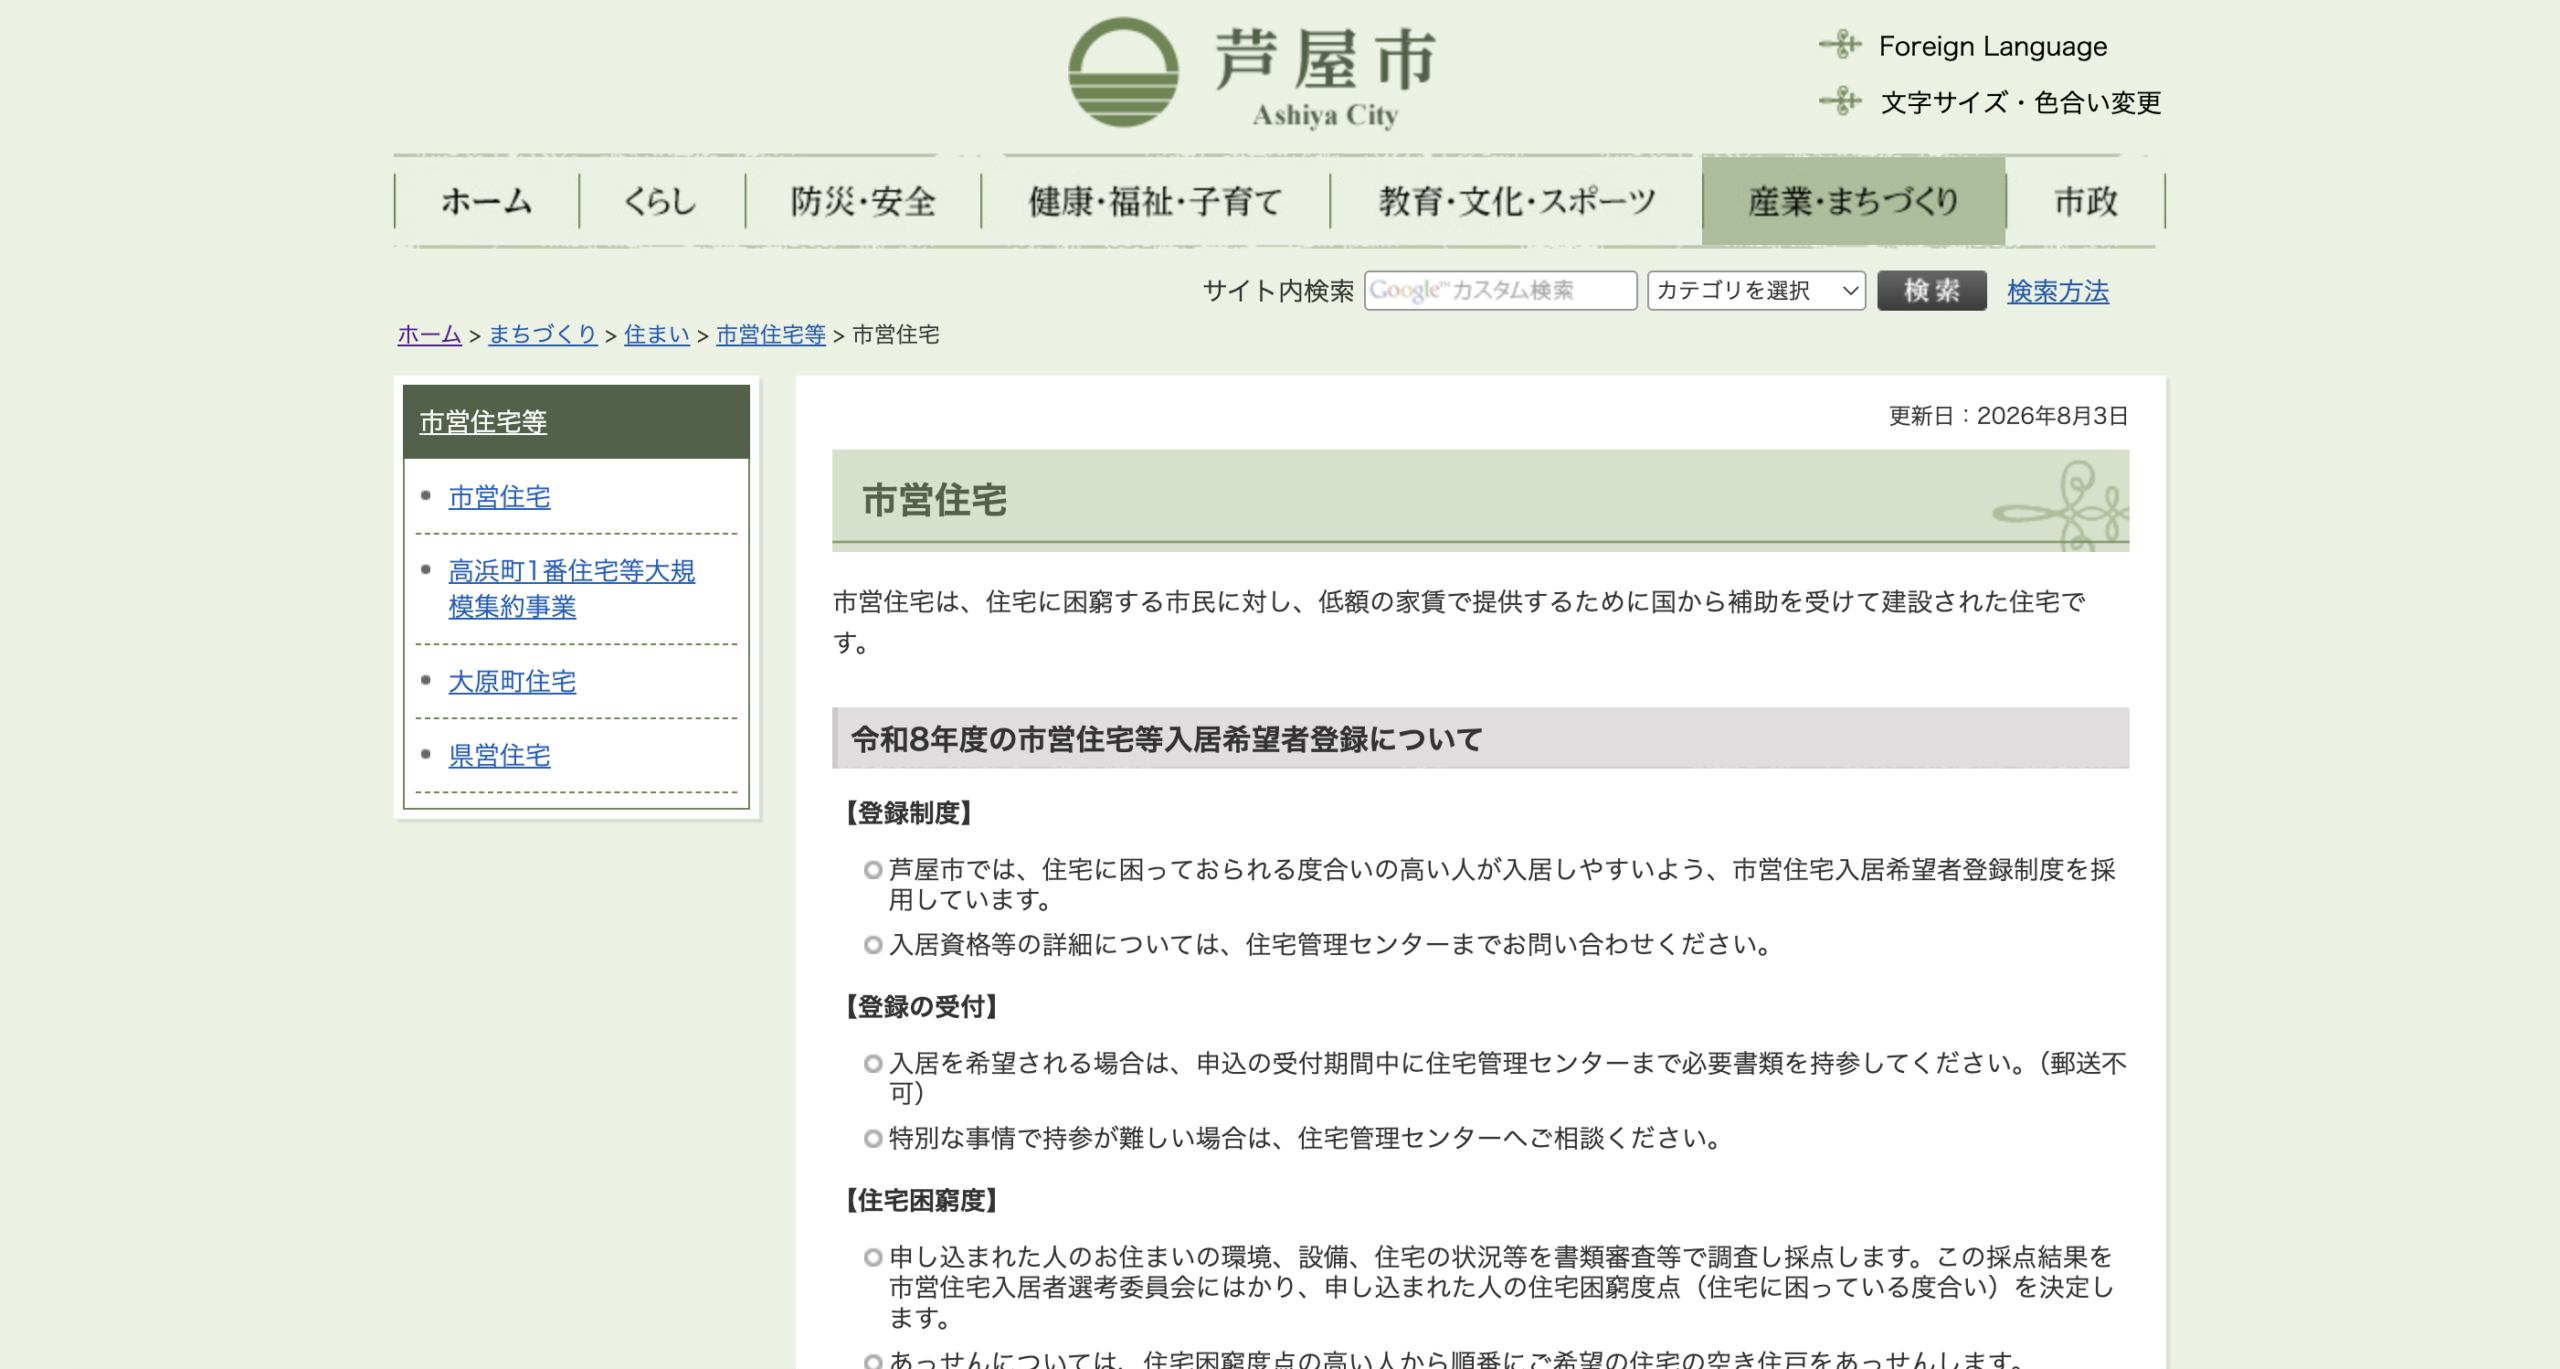Expand the カテゴリを選択 dropdown
2560x1369 pixels.
[x=1756, y=291]
